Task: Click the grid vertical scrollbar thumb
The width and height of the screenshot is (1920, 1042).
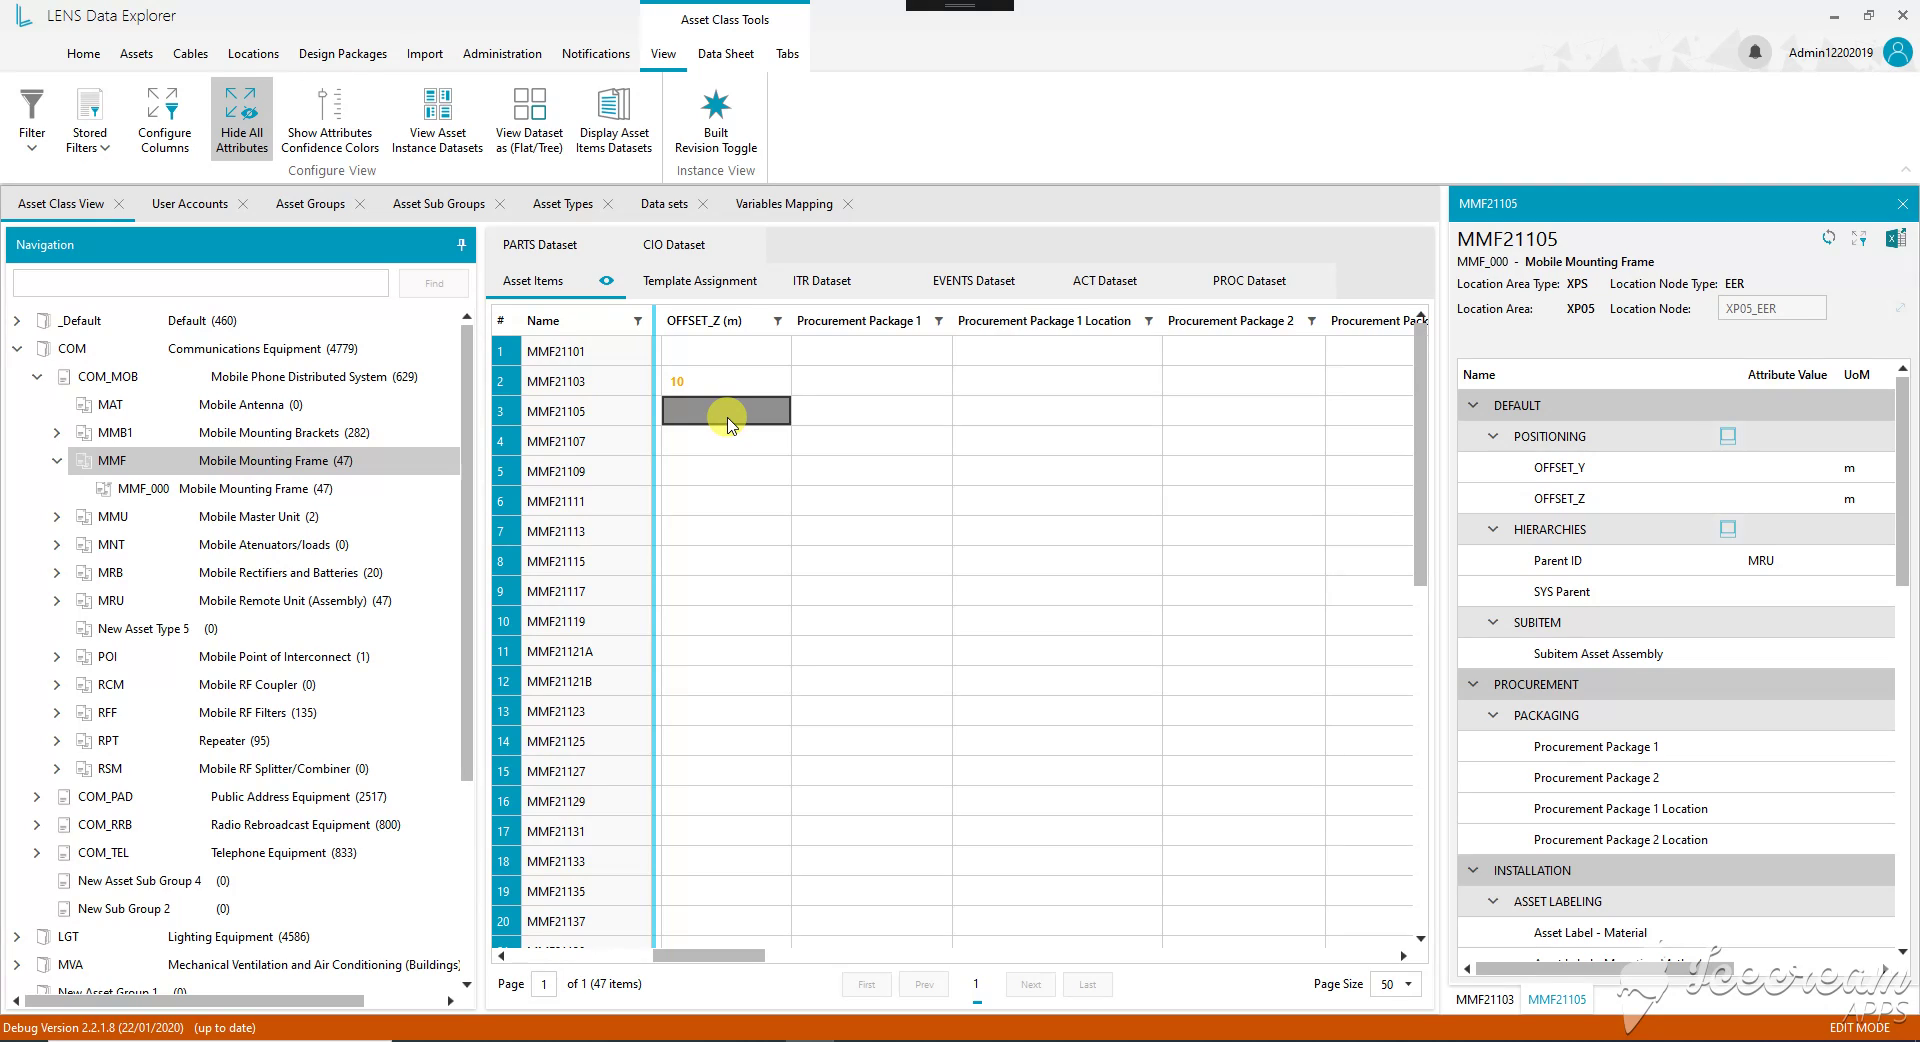Action: coord(1420,455)
